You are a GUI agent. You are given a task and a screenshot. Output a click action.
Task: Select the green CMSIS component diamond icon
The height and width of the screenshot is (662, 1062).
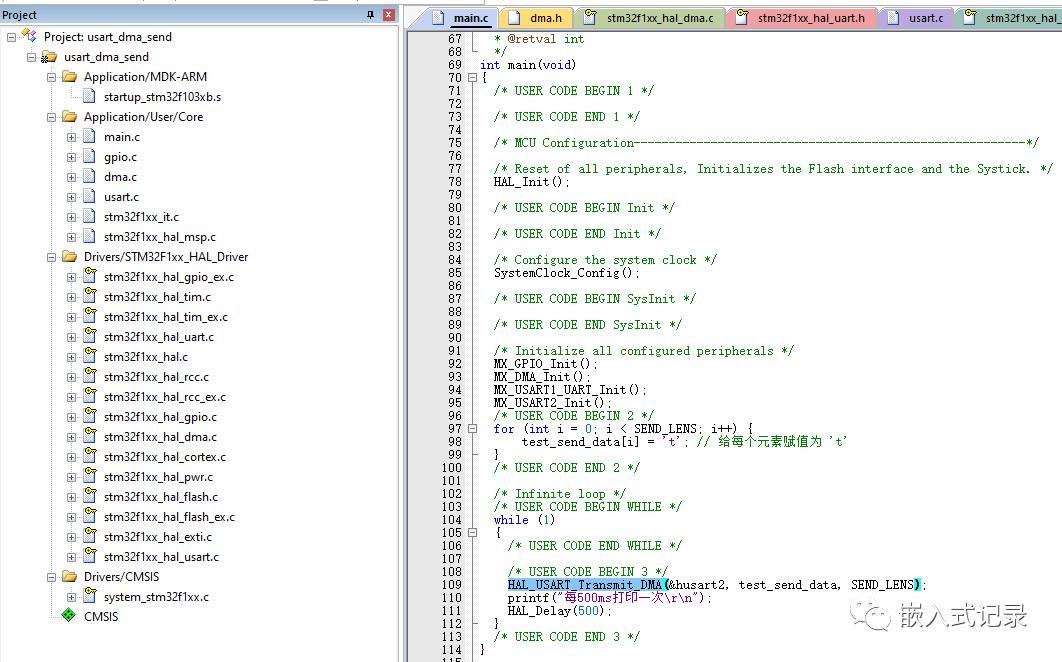pyautogui.click(x=68, y=615)
